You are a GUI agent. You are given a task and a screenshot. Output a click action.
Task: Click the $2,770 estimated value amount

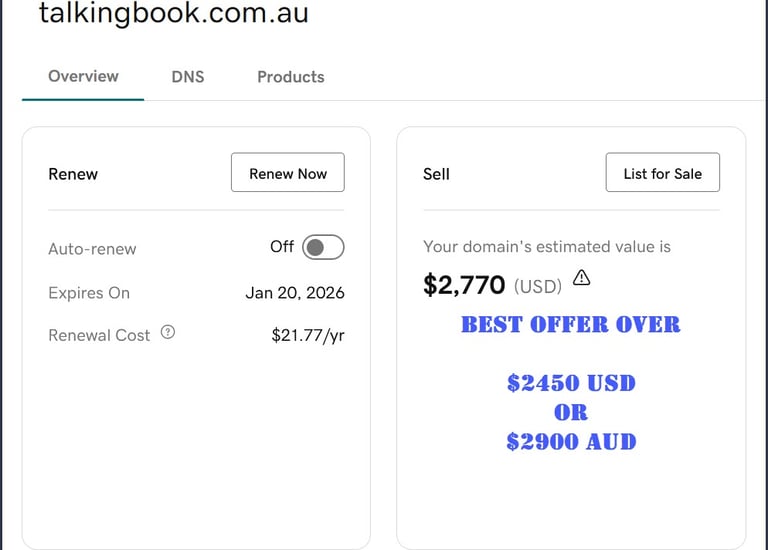click(x=464, y=286)
